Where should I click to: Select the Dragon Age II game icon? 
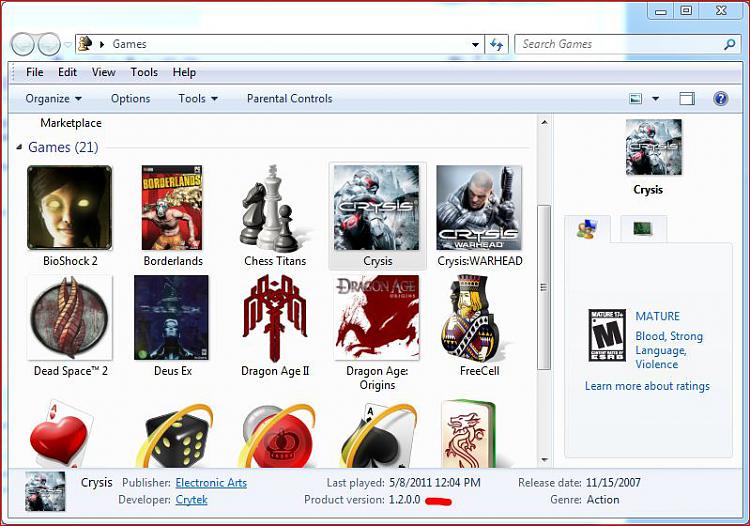click(275, 318)
